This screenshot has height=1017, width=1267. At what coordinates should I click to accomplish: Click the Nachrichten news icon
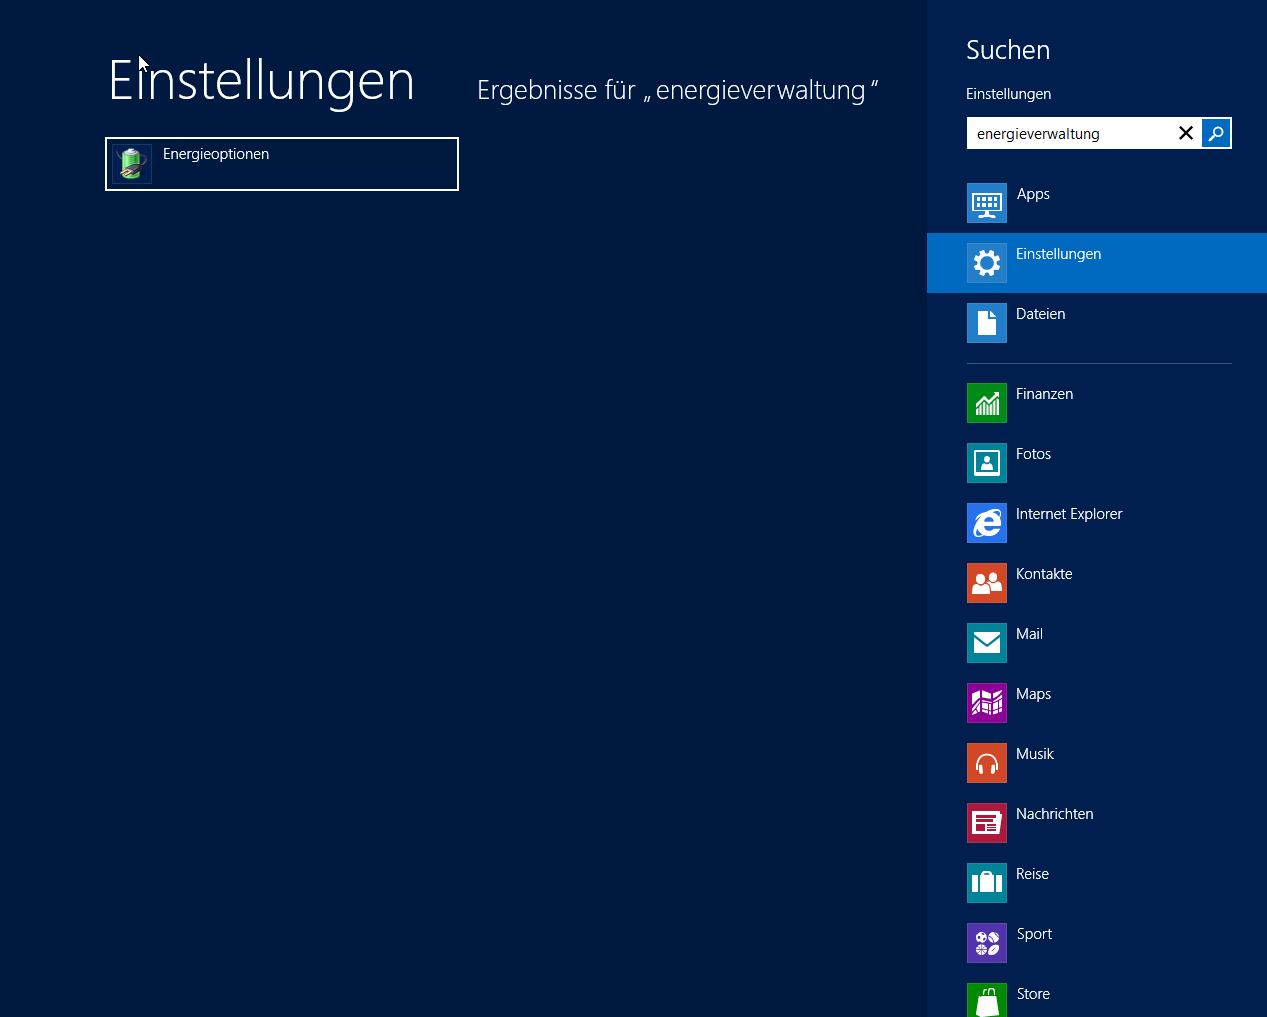click(x=987, y=823)
